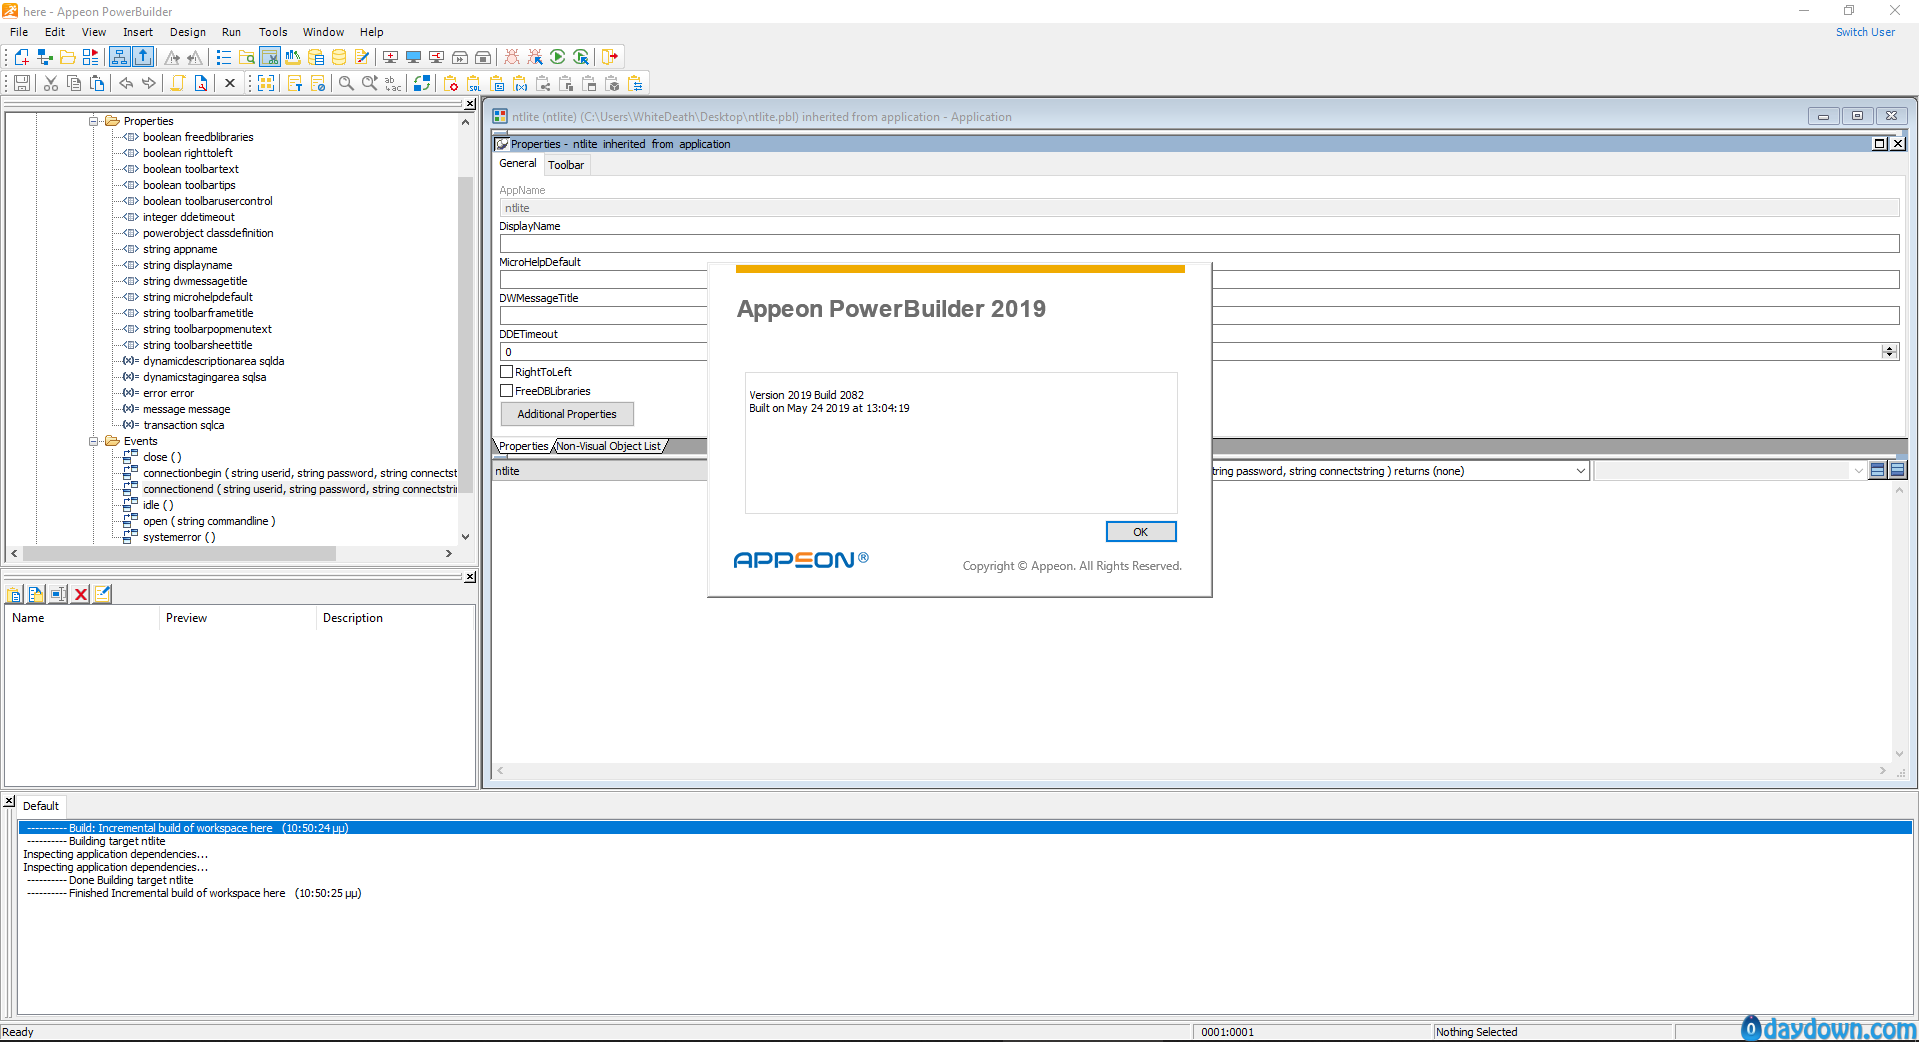The width and height of the screenshot is (1919, 1042).
Task: Click the rename clip icon
Action: (59, 594)
